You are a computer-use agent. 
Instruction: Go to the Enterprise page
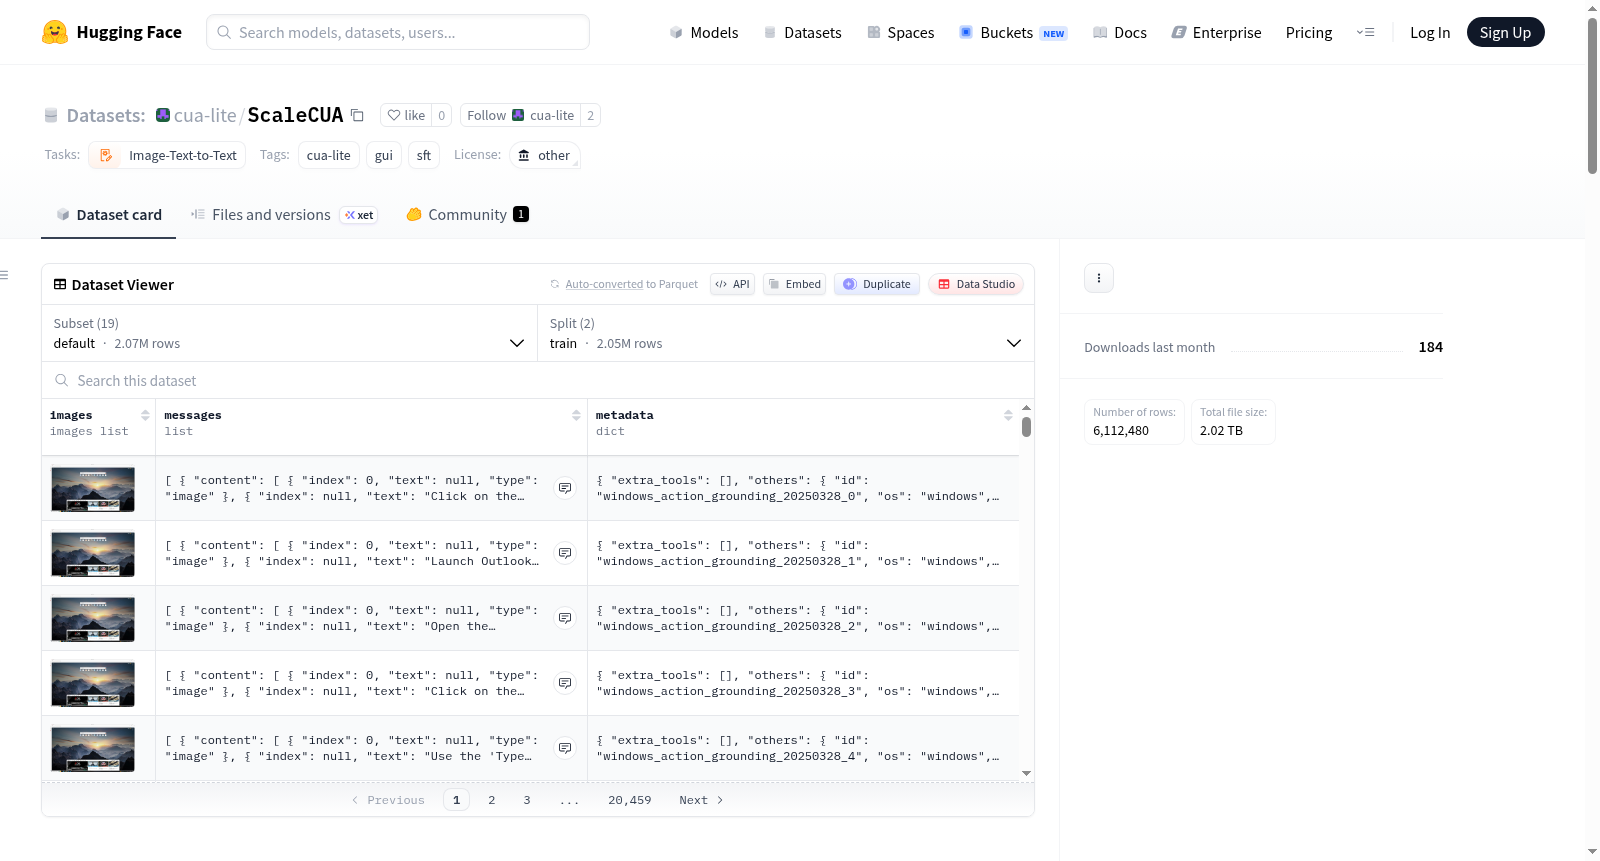coord(1216,32)
